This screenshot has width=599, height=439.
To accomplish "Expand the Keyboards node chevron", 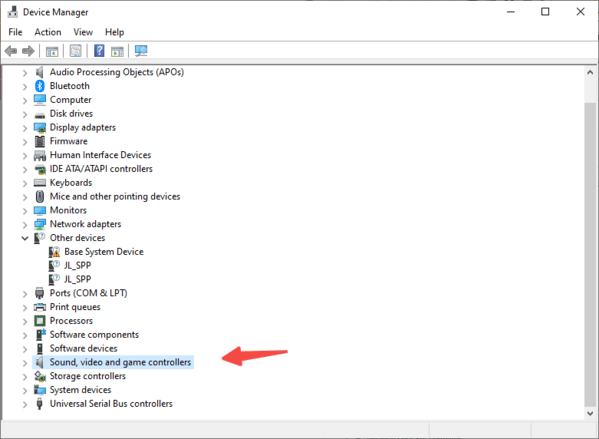I will tap(25, 183).
